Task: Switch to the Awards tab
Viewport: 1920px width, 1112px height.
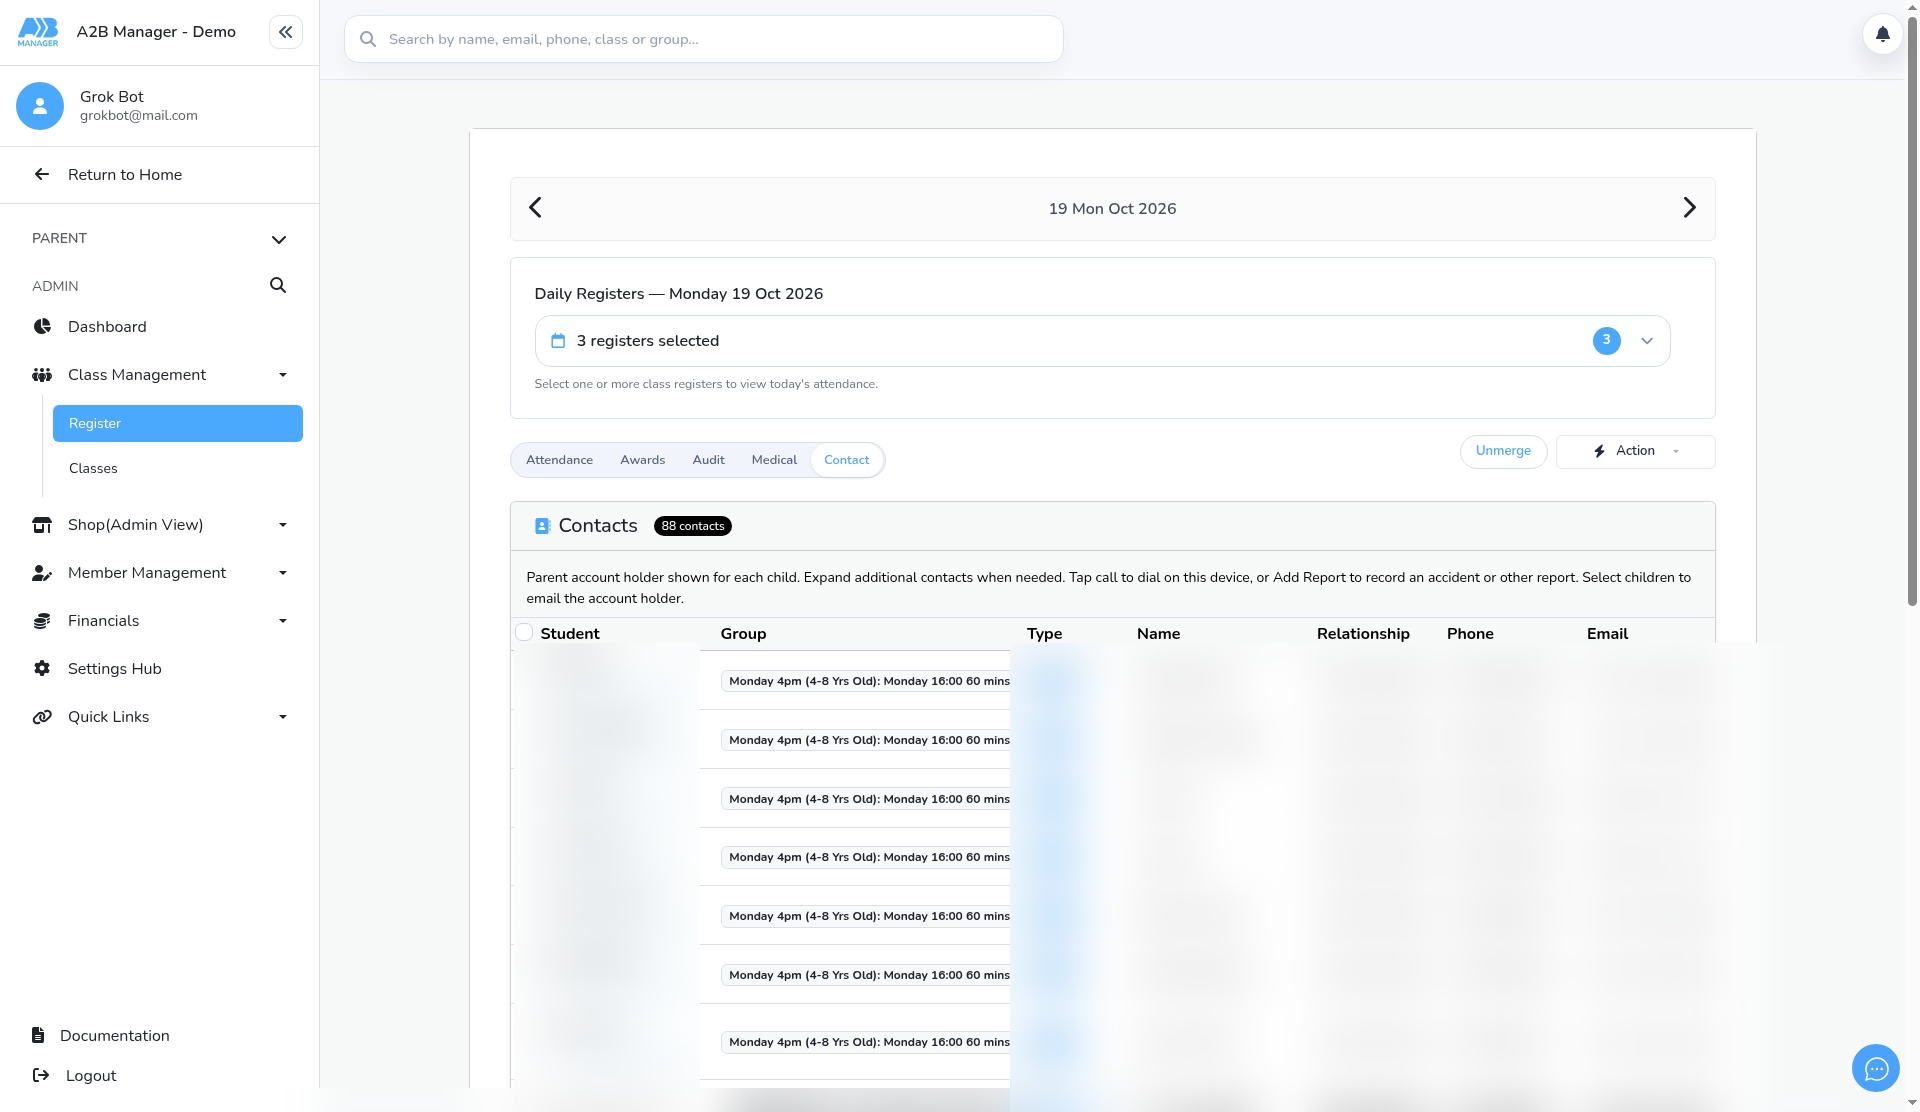Action: (642, 460)
